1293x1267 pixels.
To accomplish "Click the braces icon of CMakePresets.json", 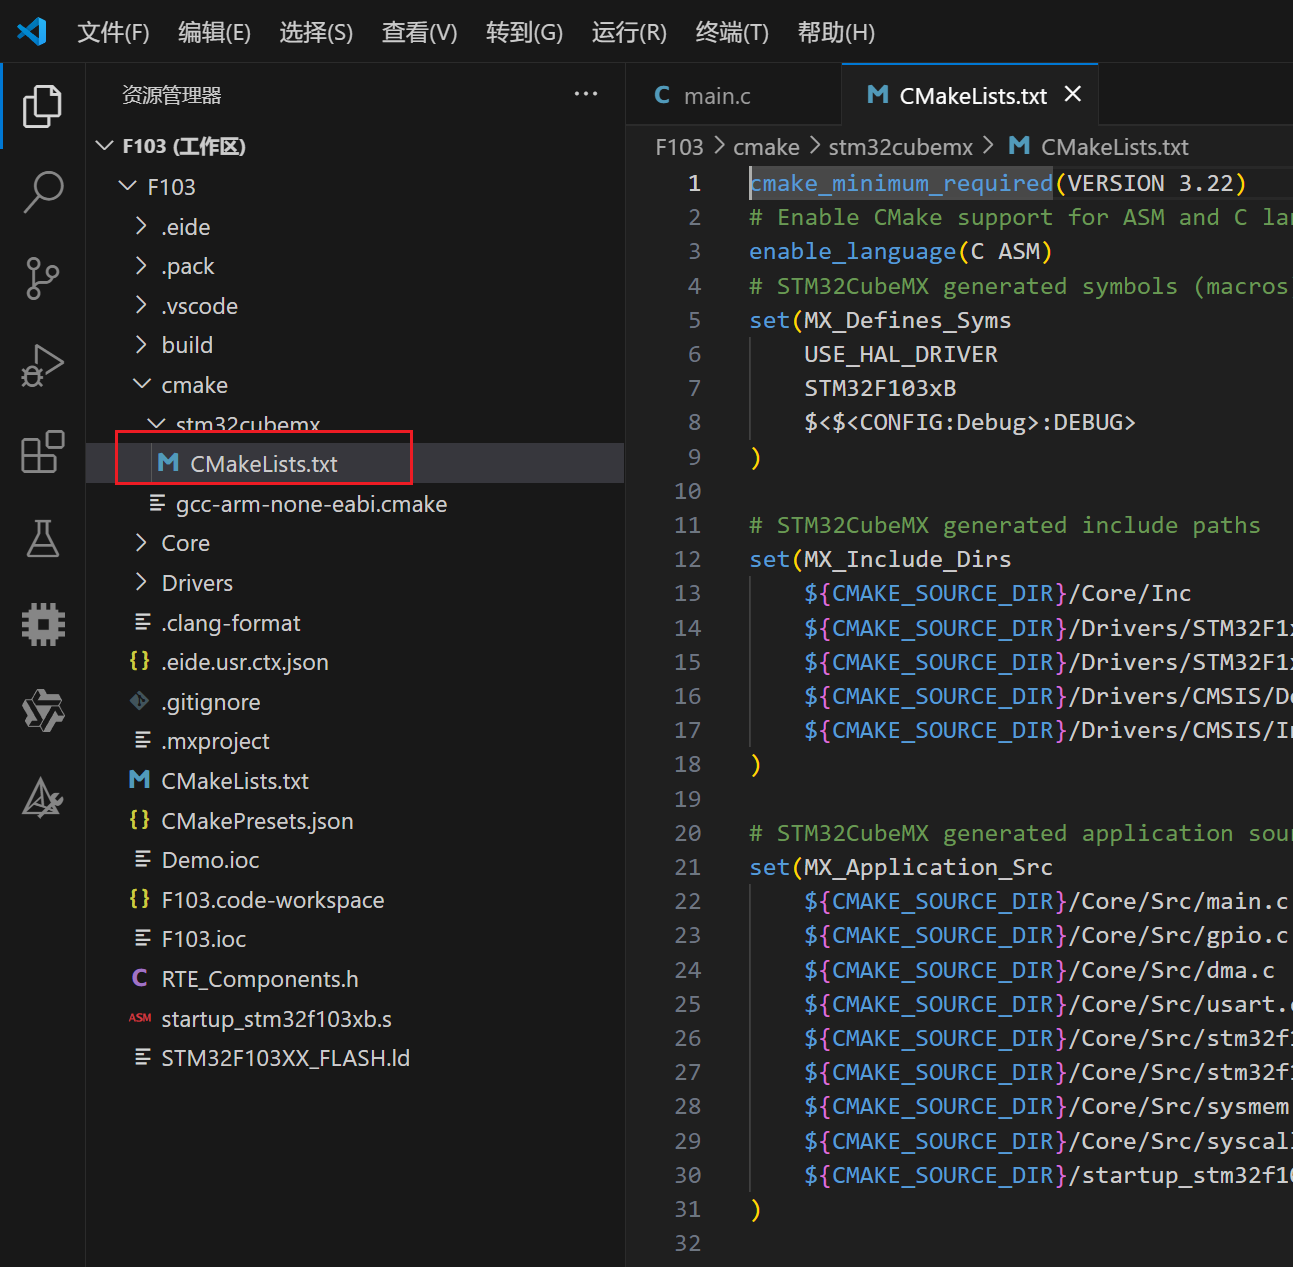I will pyautogui.click(x=139, y=820).
